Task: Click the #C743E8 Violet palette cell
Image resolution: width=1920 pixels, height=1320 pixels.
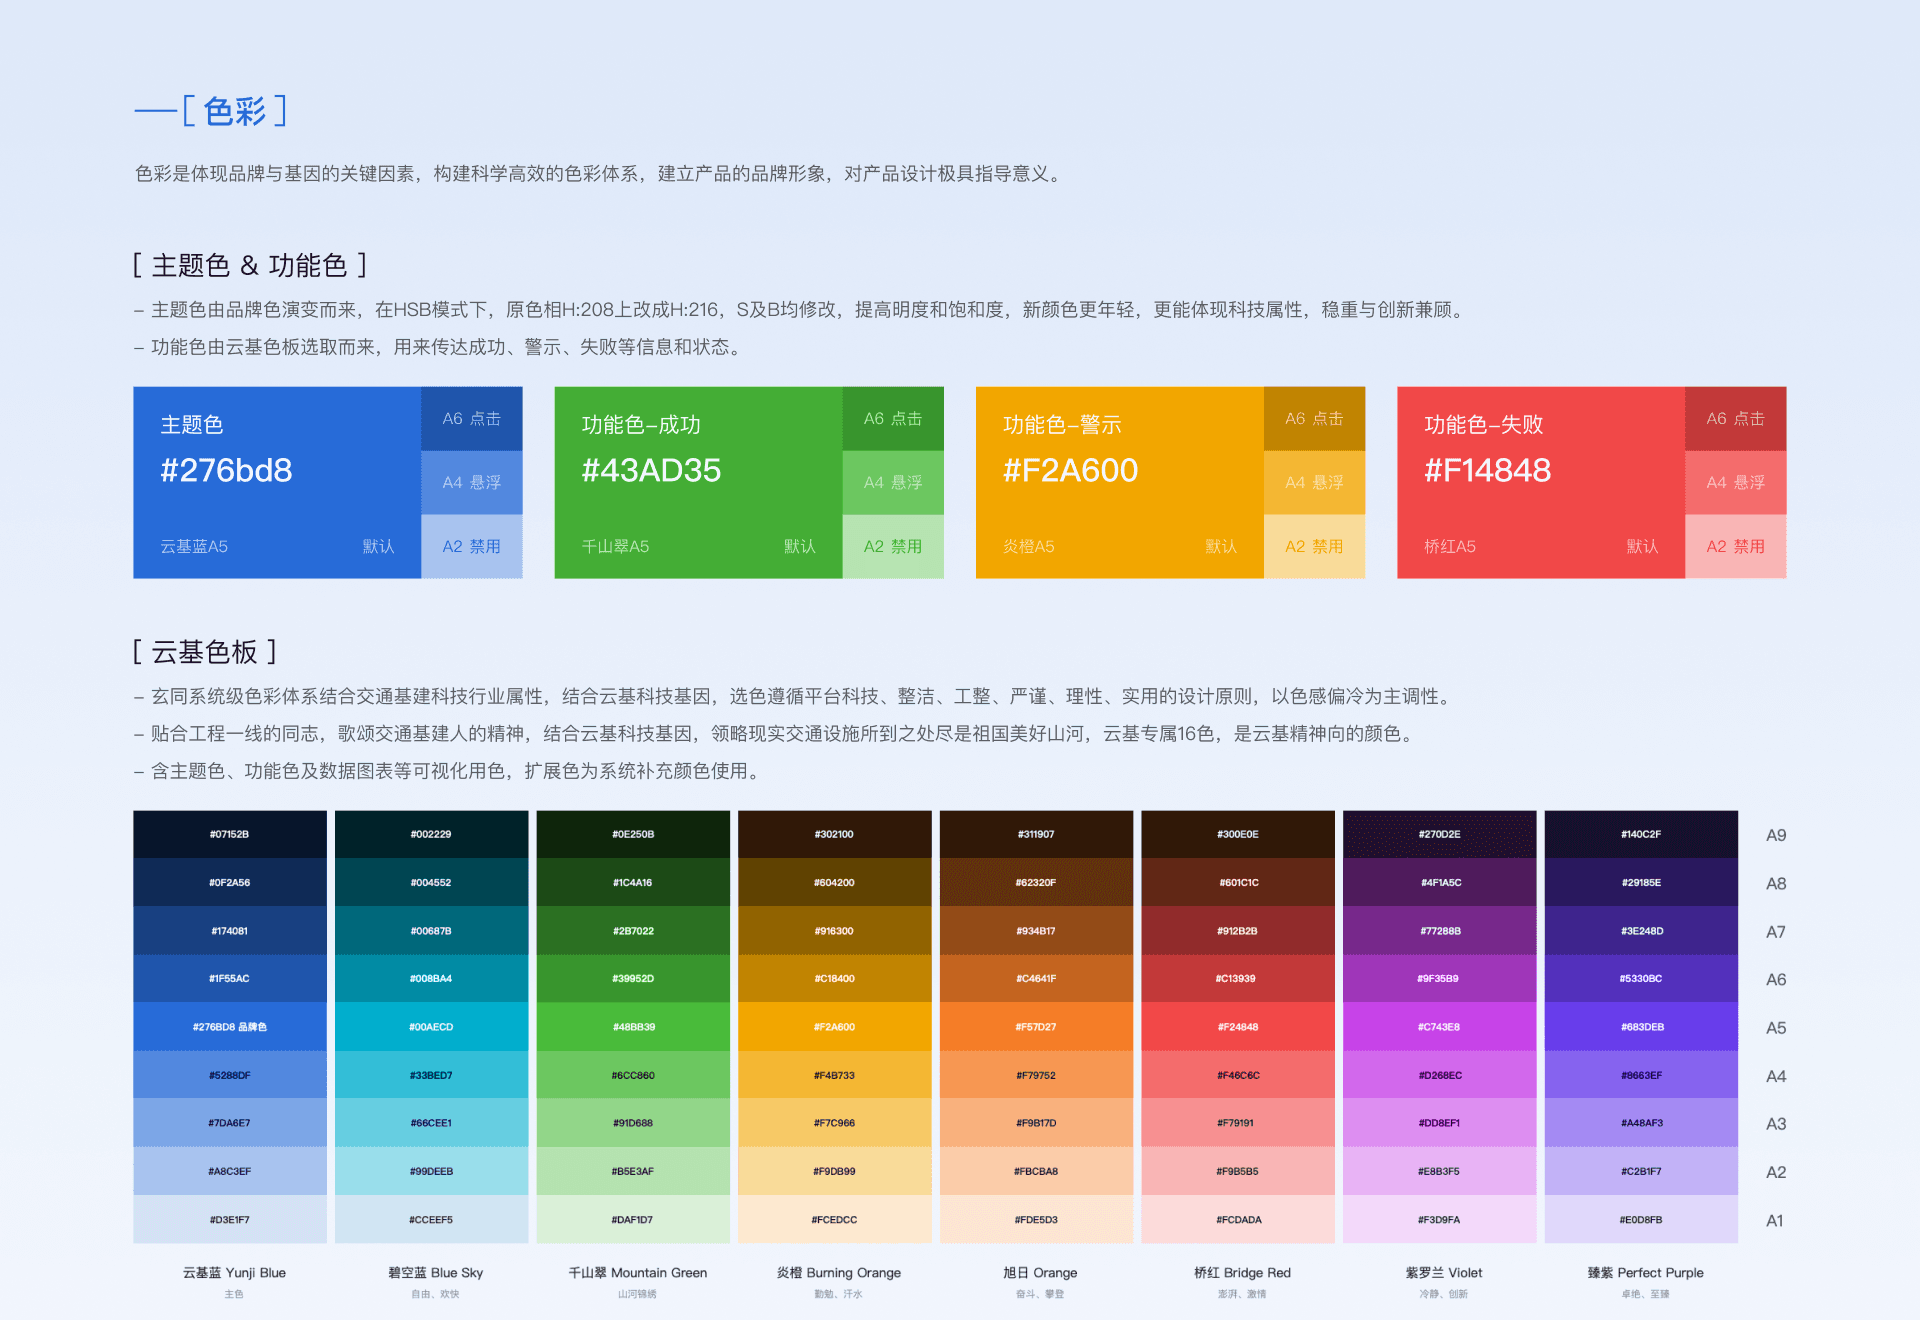Action: [1439, 1027]
